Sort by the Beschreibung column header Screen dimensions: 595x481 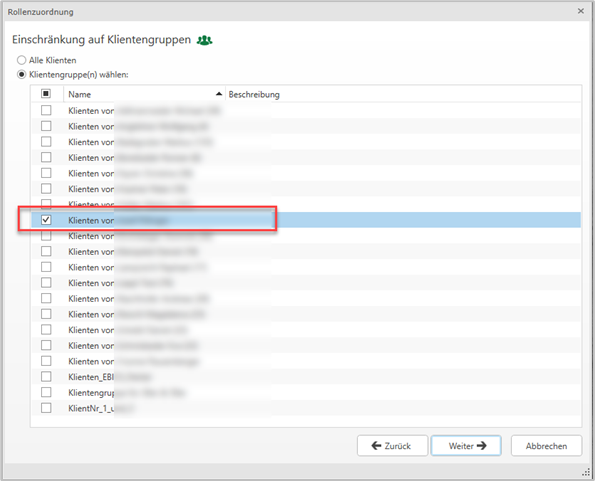pyautogui.click(x=254, y=94)
